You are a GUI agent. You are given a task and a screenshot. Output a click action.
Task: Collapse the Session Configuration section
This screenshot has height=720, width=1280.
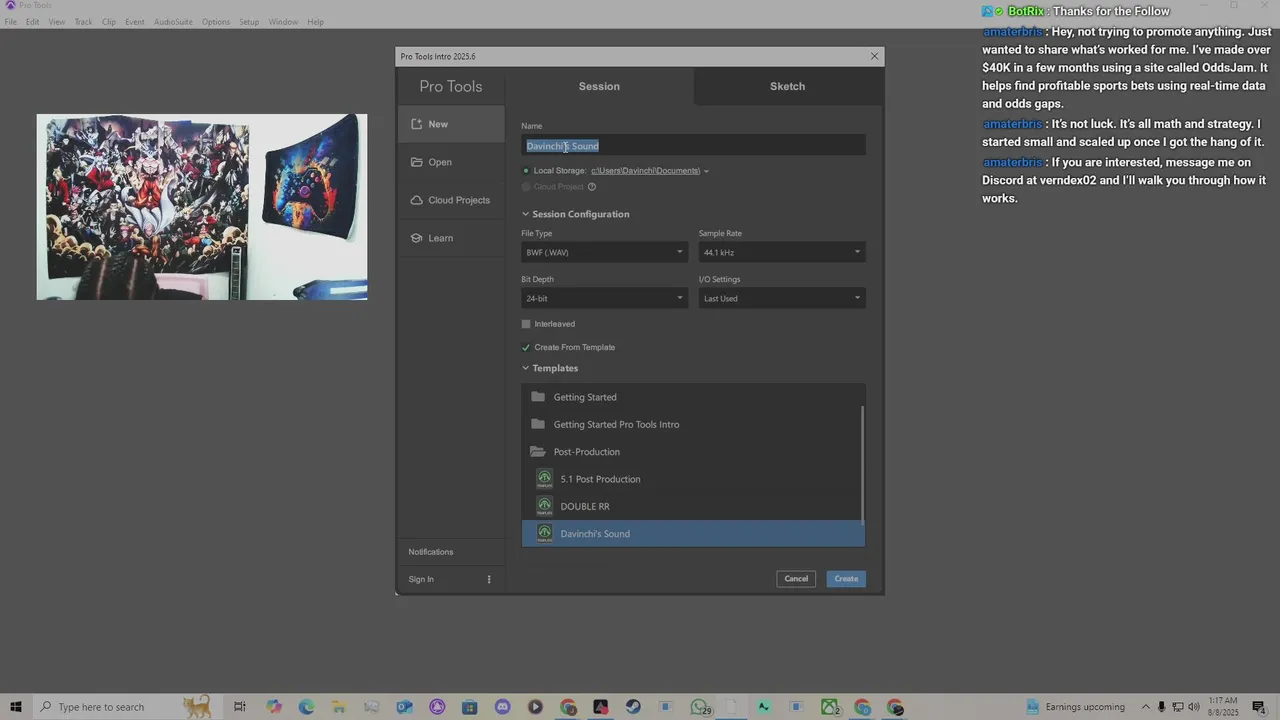pyautogui.click(x=525, y=214)
